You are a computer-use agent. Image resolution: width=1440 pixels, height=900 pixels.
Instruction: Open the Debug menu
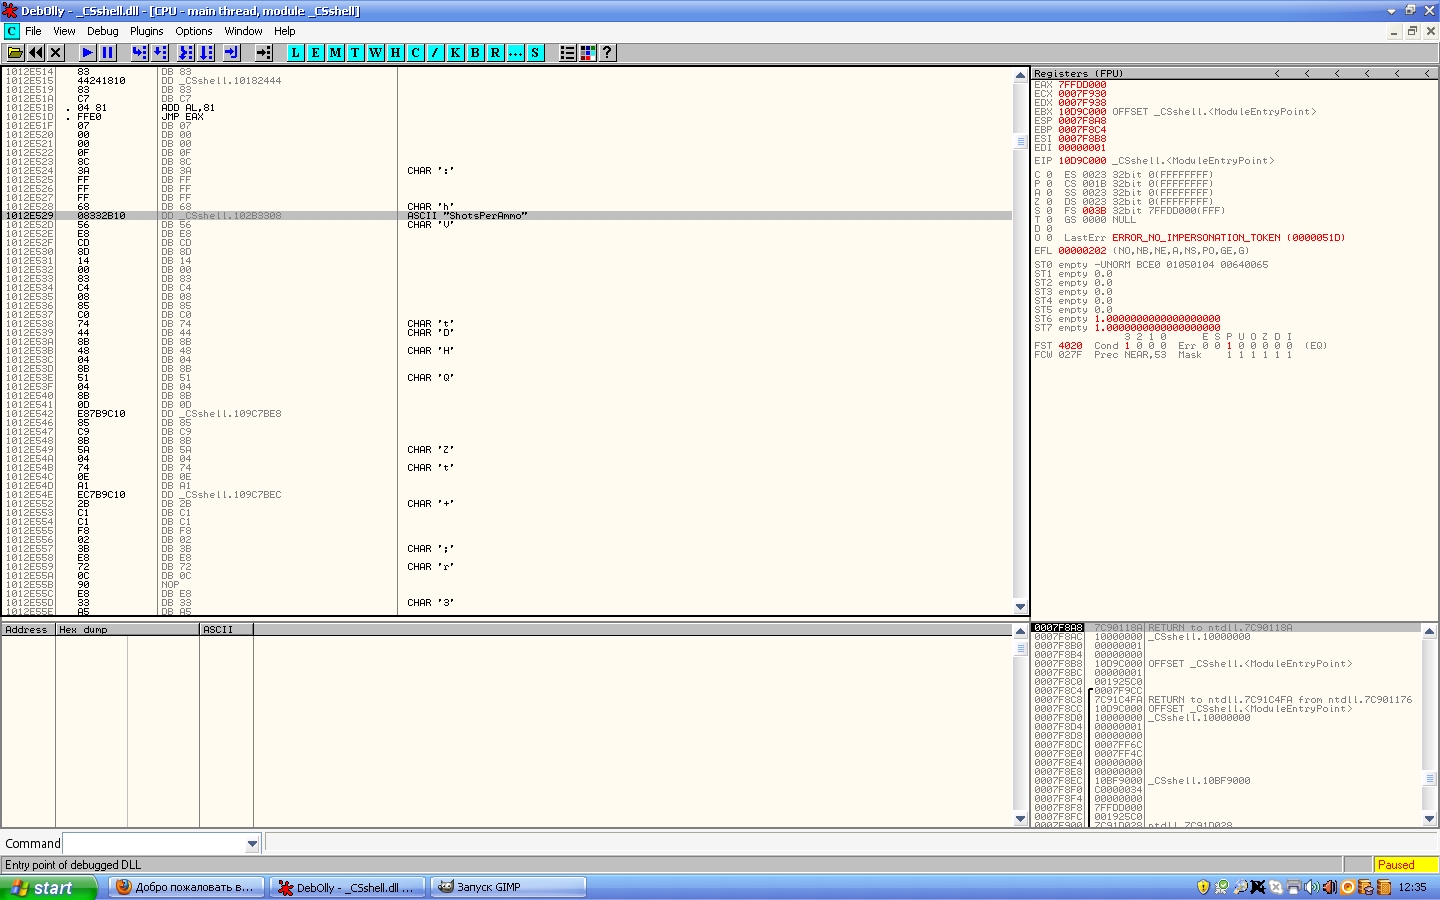tap(103, 31)
